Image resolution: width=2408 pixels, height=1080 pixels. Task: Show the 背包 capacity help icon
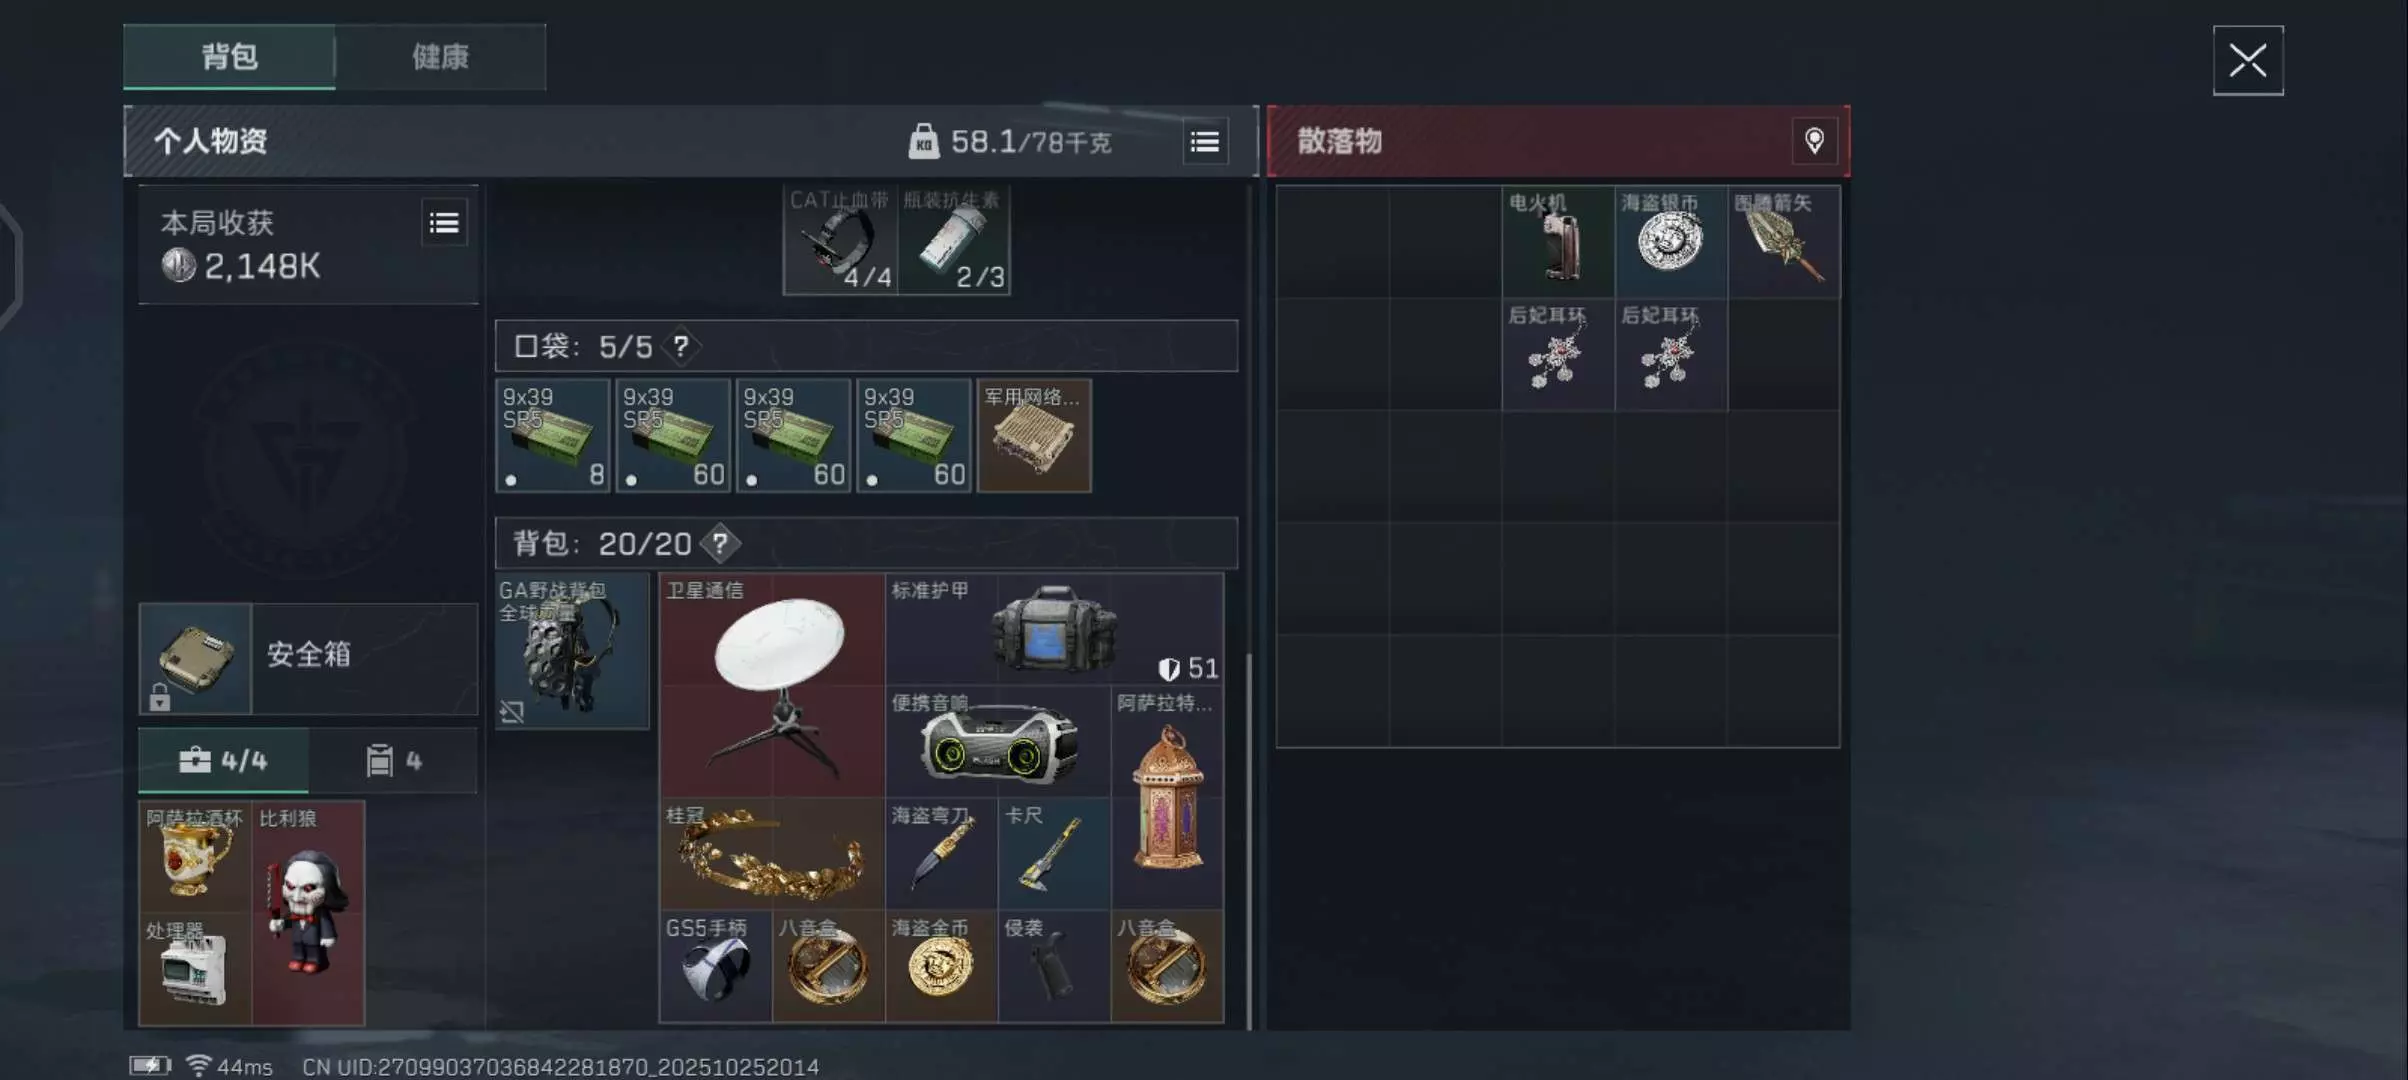coord(720,543)
